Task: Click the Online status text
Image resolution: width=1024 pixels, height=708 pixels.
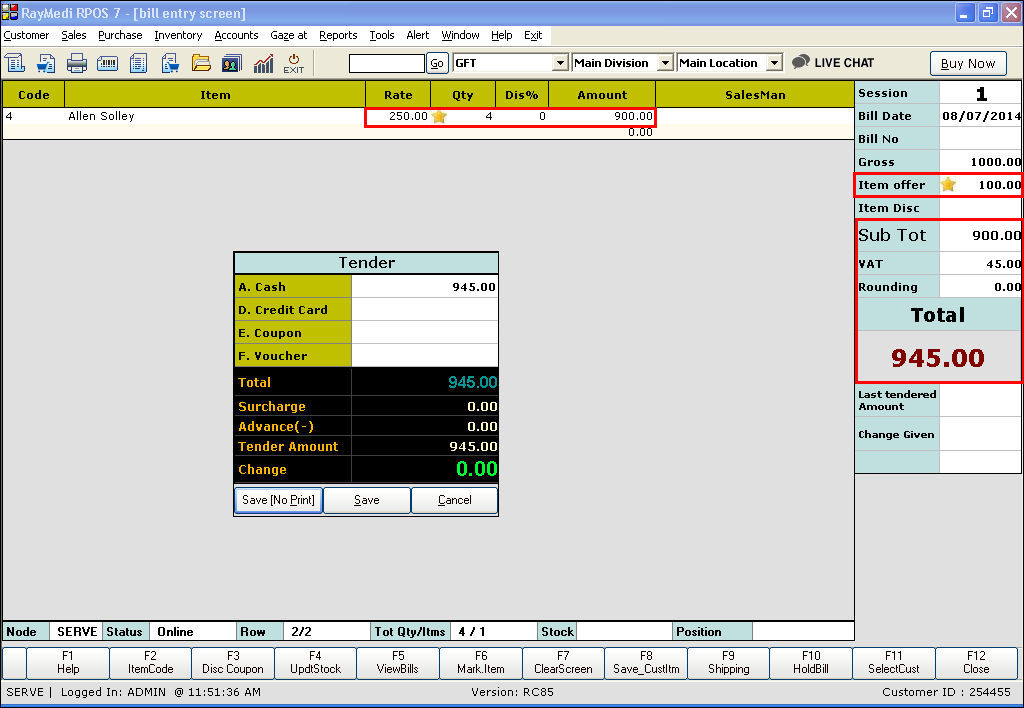Action: point(175,632)
